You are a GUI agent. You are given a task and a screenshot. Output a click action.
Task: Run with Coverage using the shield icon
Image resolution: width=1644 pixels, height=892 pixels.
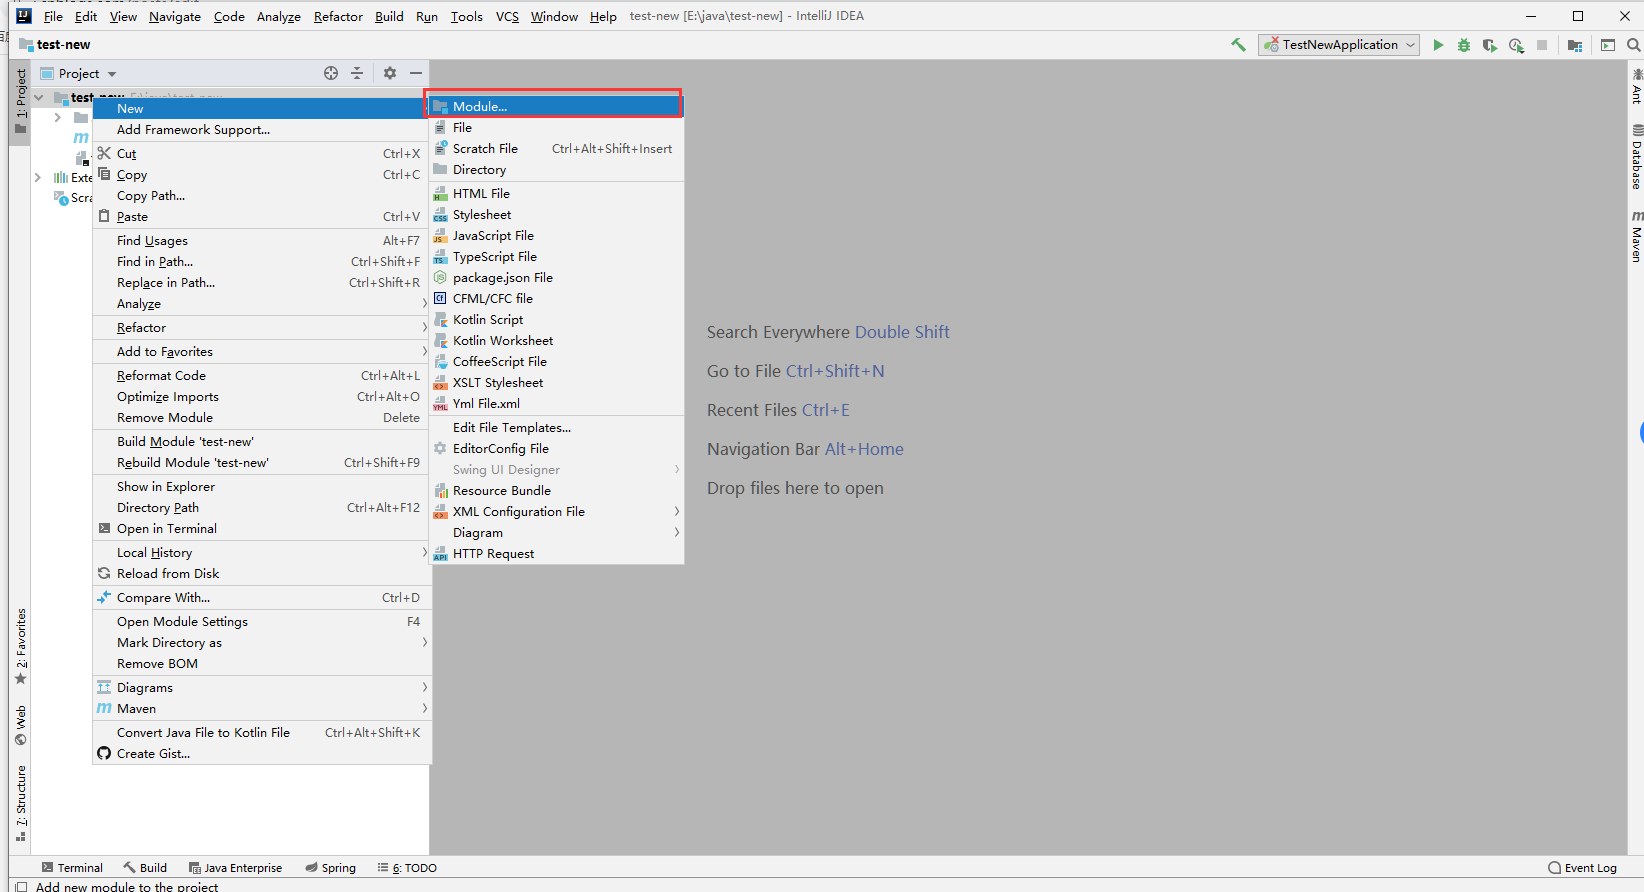1490,45
